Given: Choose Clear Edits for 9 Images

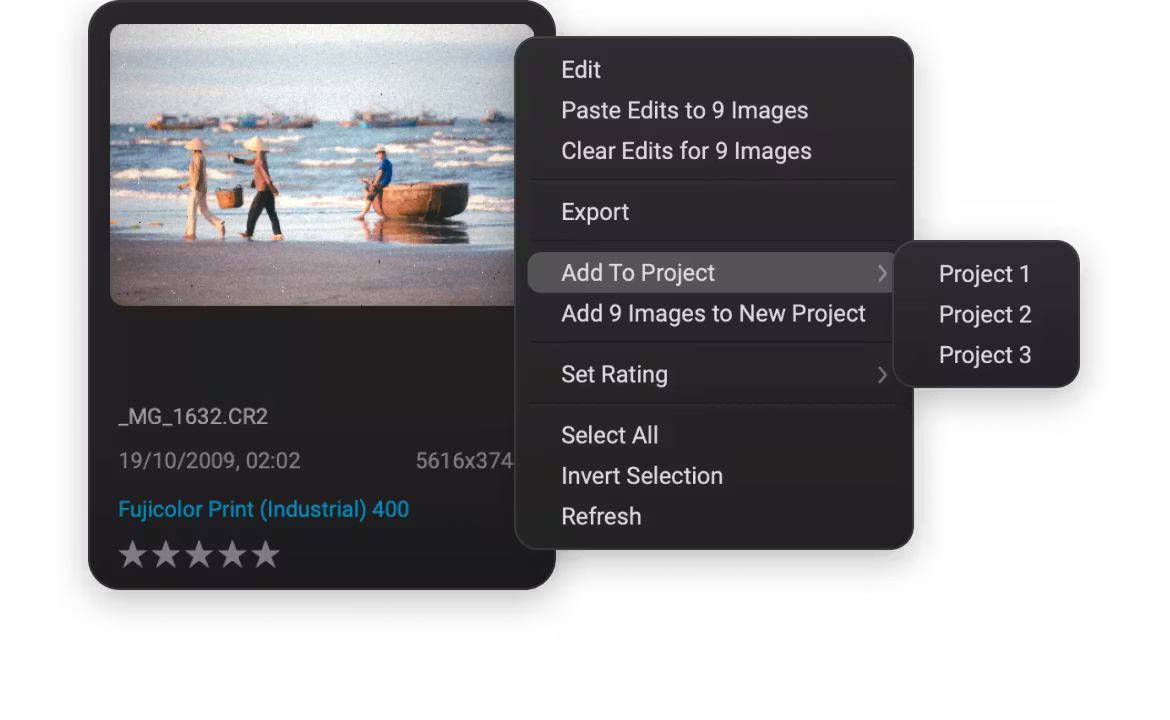Looking at the screenshot, I should [686, 151].
